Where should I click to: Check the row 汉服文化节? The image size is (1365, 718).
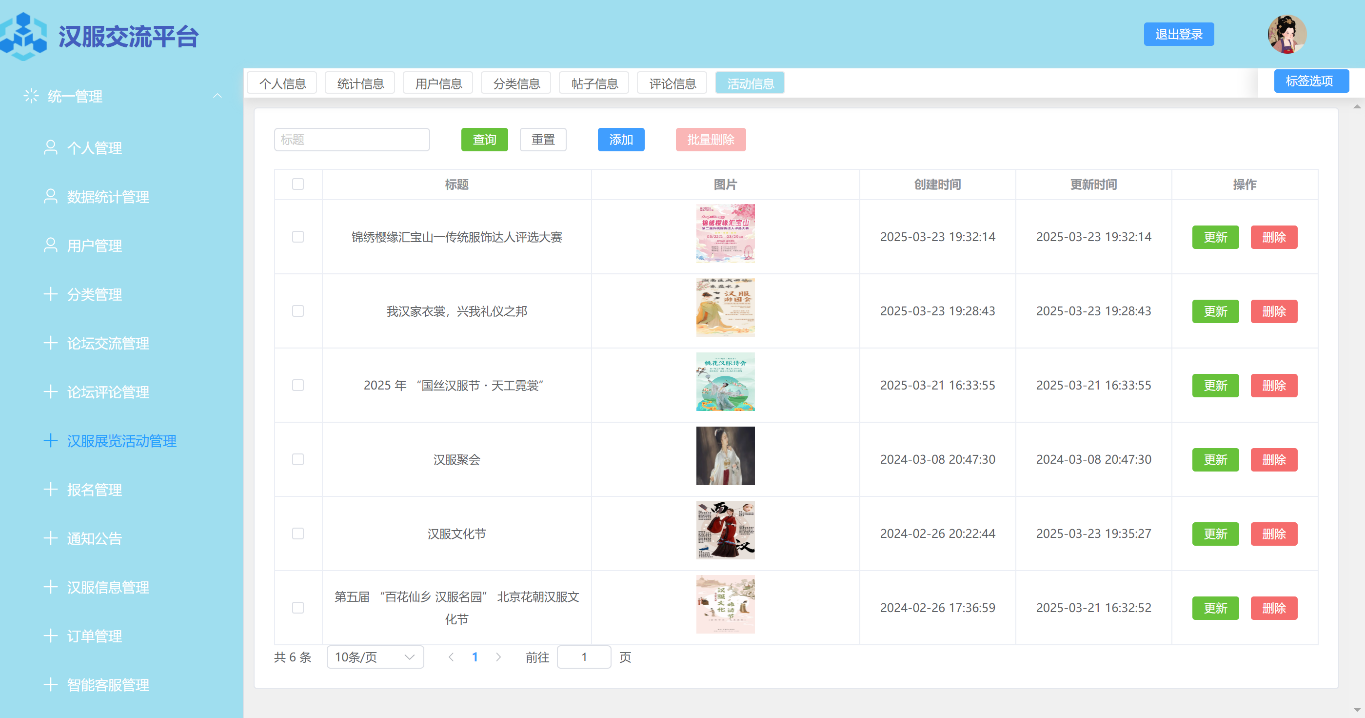tap(298, 533)
